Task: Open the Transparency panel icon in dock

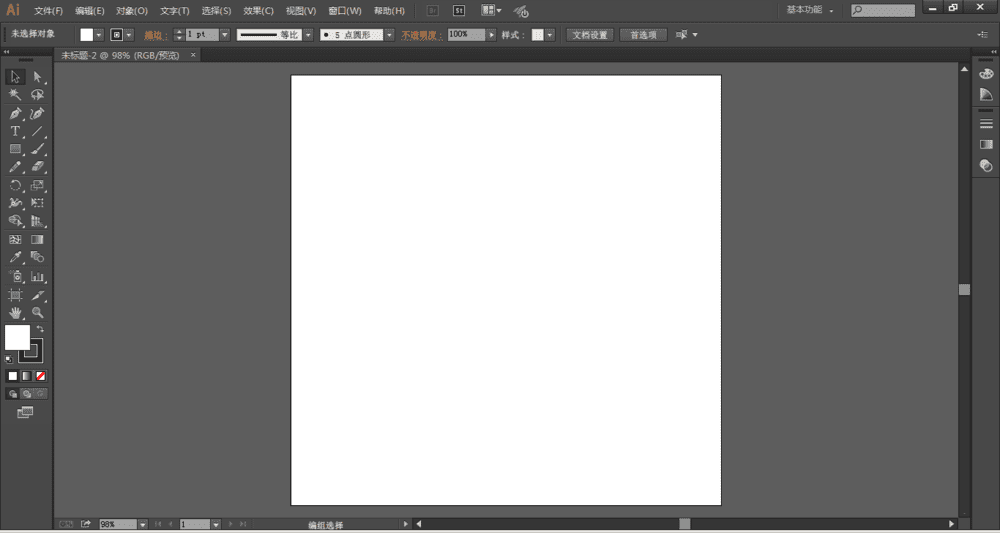Action: 986,166
